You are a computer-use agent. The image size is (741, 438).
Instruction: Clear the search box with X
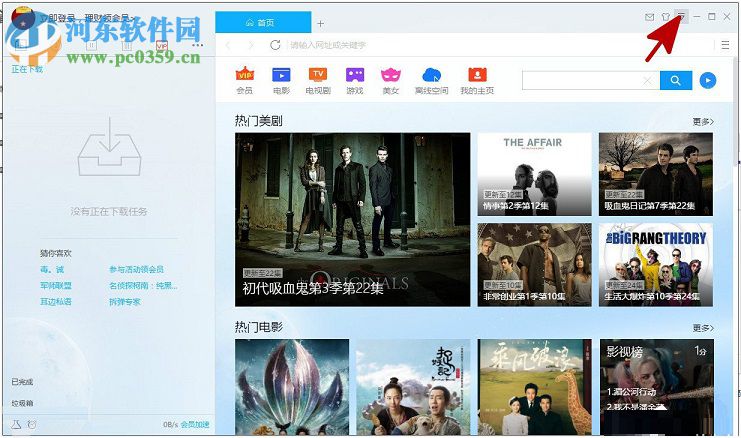[648, 81]
